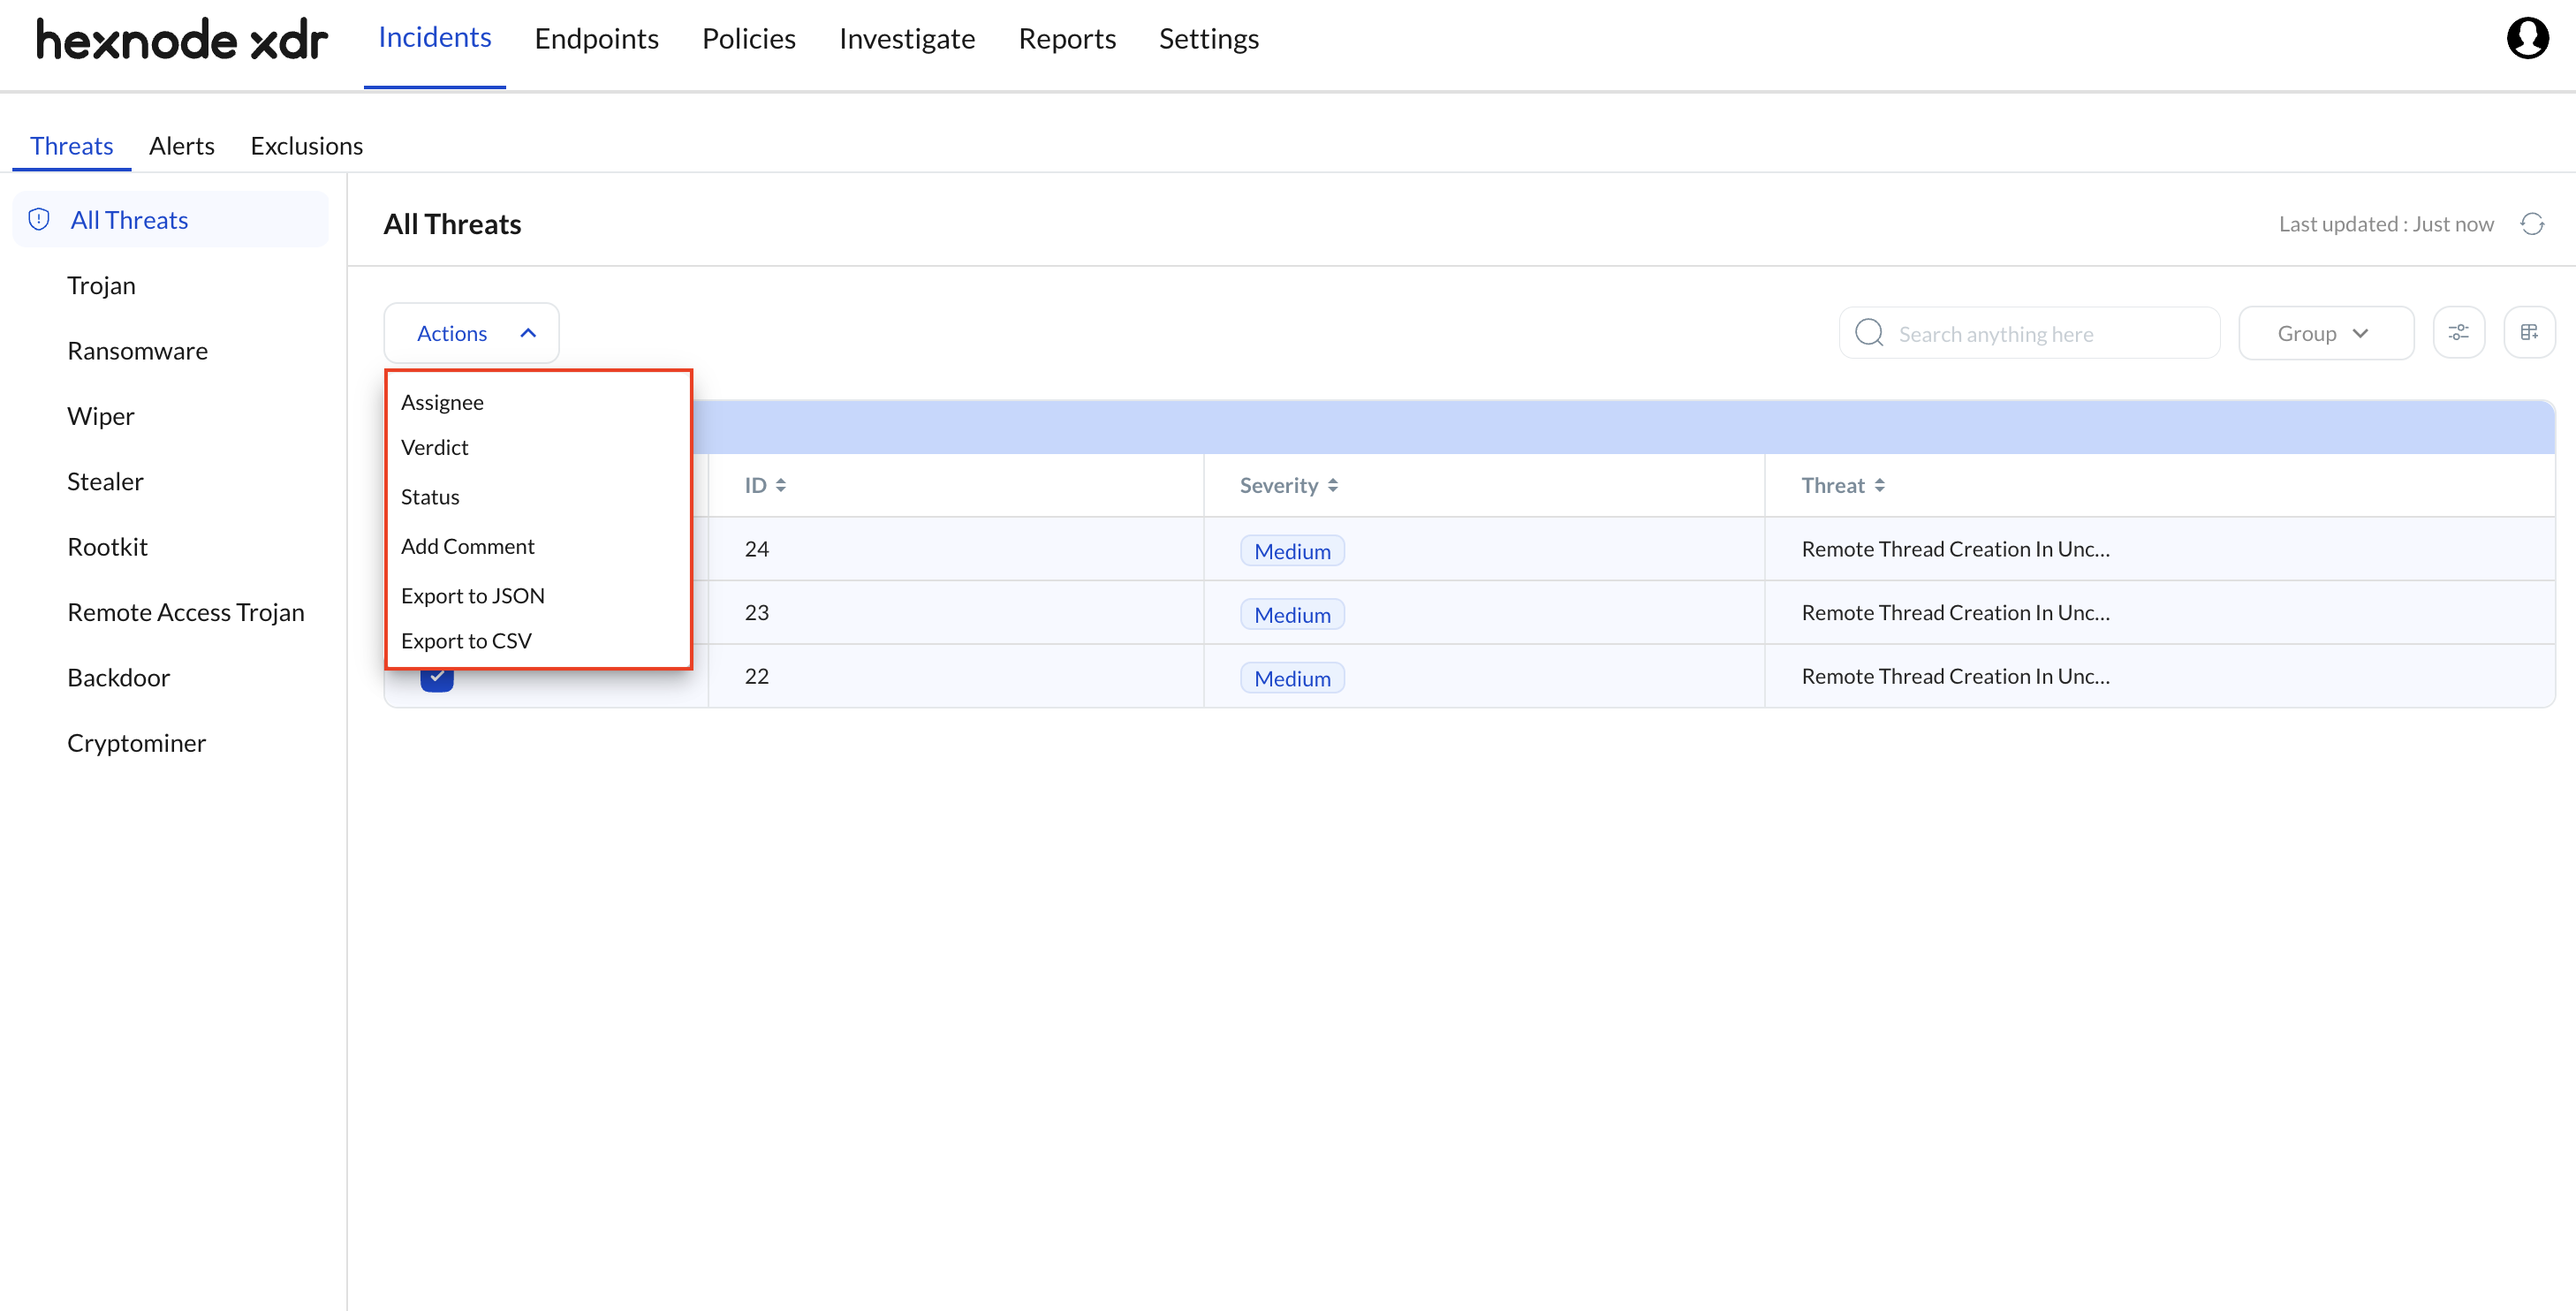The height and width of the screenshot is (1311, 2576).
Task: Filter by Wiper in the sidebar
Action: tap(100, 416)
